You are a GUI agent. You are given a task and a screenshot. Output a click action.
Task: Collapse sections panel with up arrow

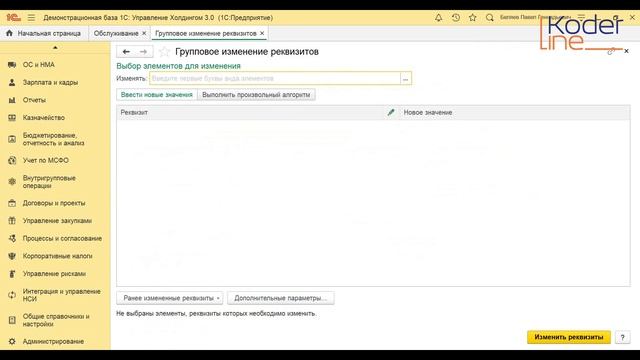click(x=55, y=48)
